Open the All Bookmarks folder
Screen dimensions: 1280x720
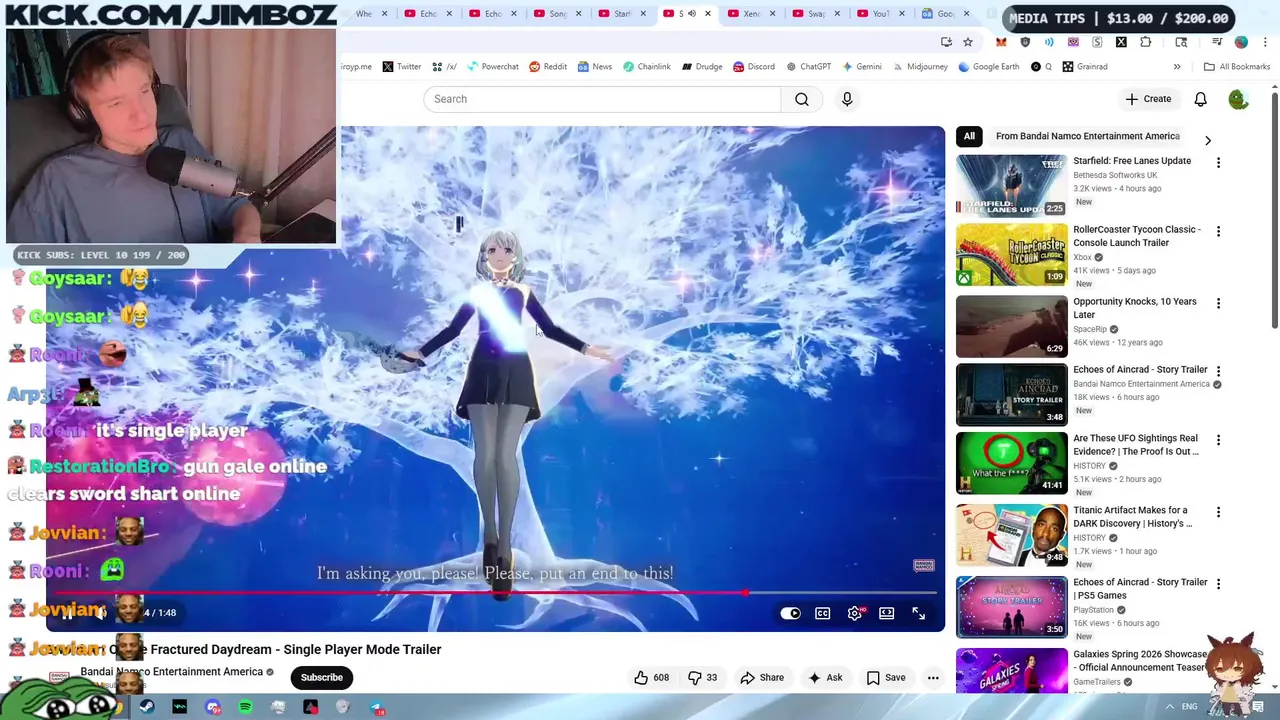(x=1237, y=67)
